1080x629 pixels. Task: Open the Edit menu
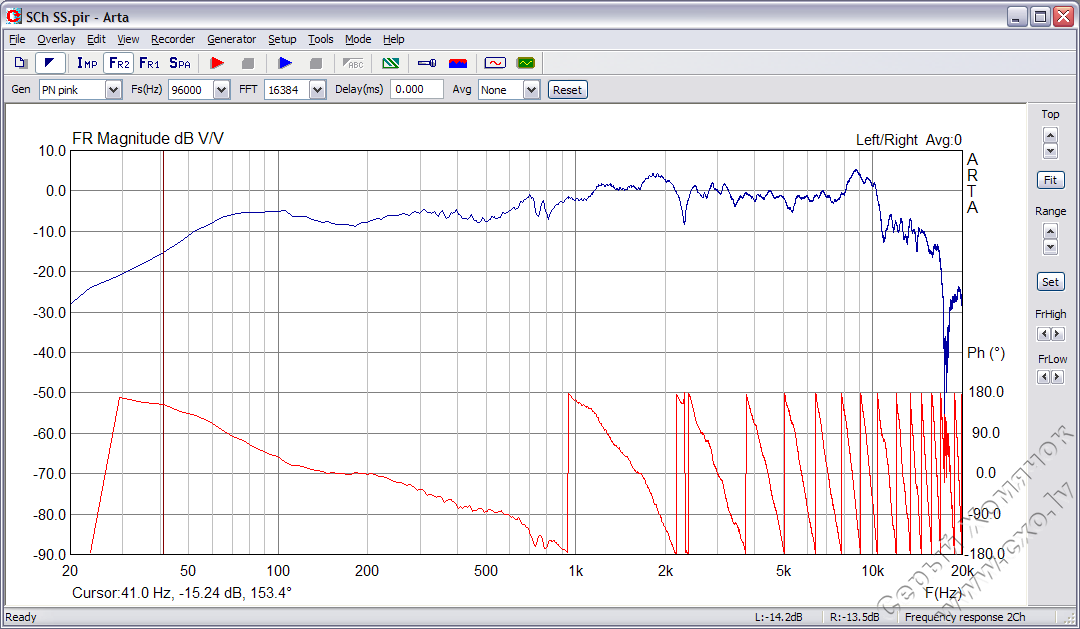[x=96, y=39]
